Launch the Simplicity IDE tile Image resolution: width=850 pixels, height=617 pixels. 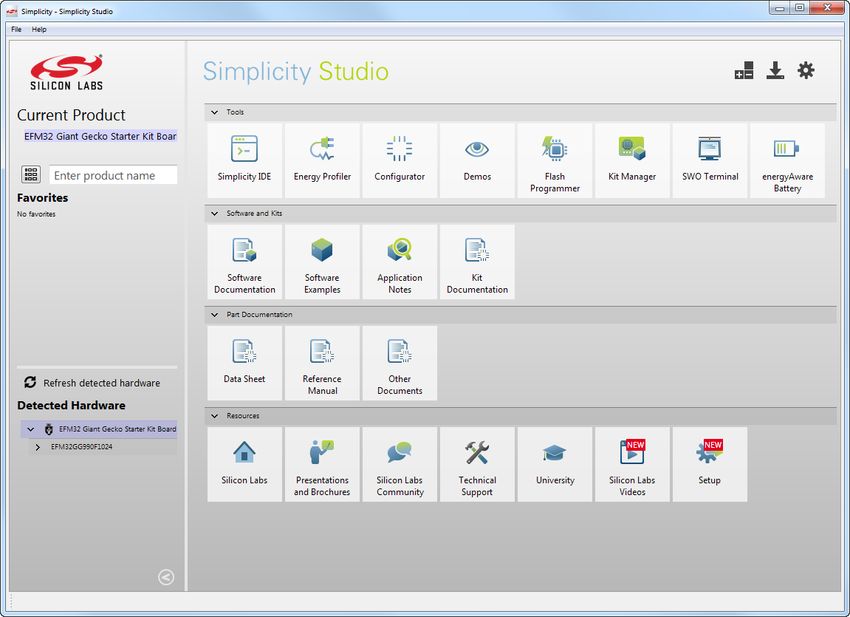click(244, 160)
